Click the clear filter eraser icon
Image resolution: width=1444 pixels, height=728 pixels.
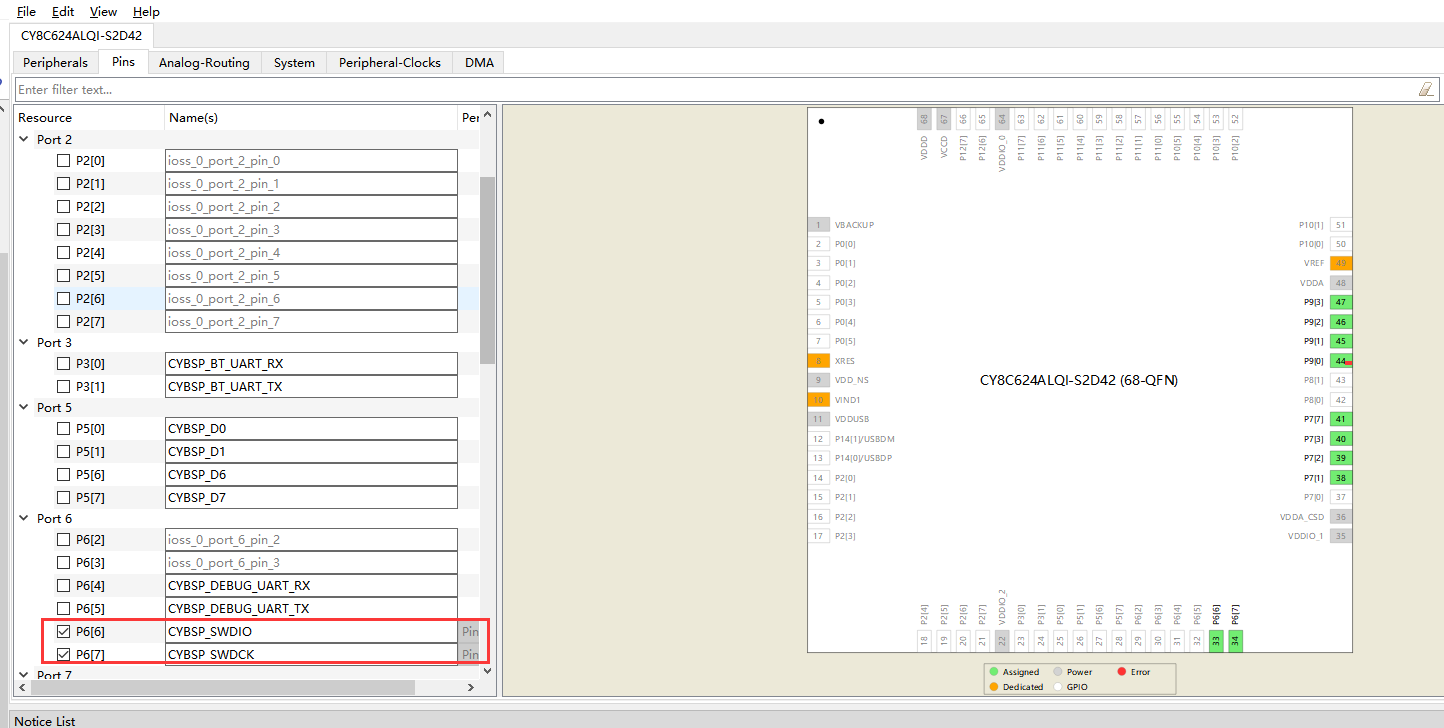1426,89
